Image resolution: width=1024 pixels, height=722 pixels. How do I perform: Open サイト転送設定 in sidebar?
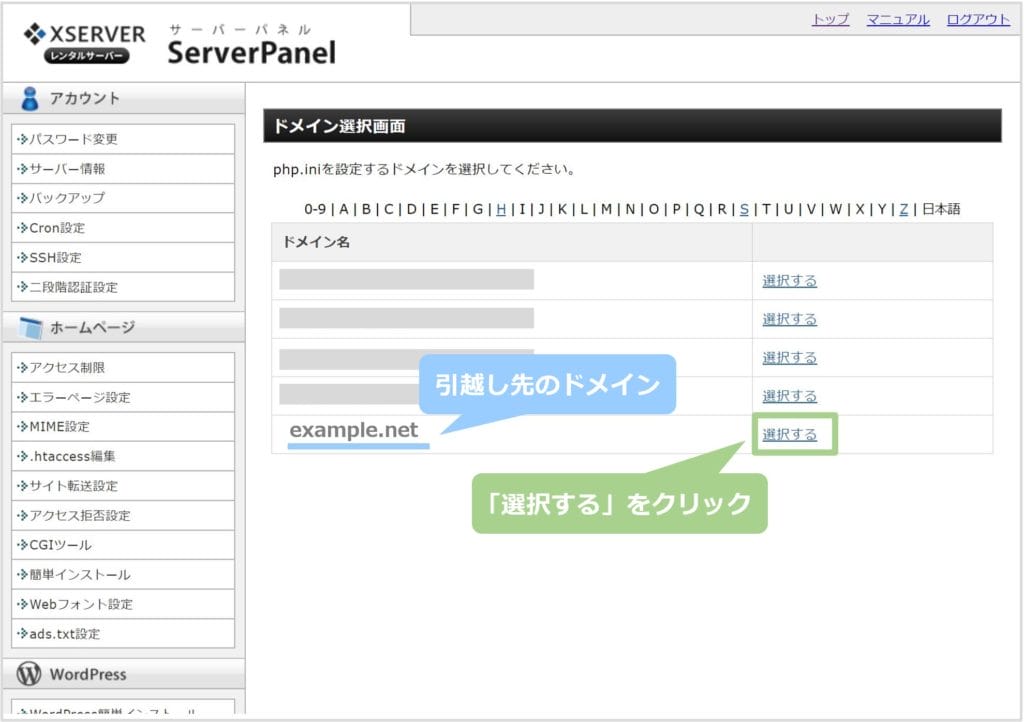(123, 486)
